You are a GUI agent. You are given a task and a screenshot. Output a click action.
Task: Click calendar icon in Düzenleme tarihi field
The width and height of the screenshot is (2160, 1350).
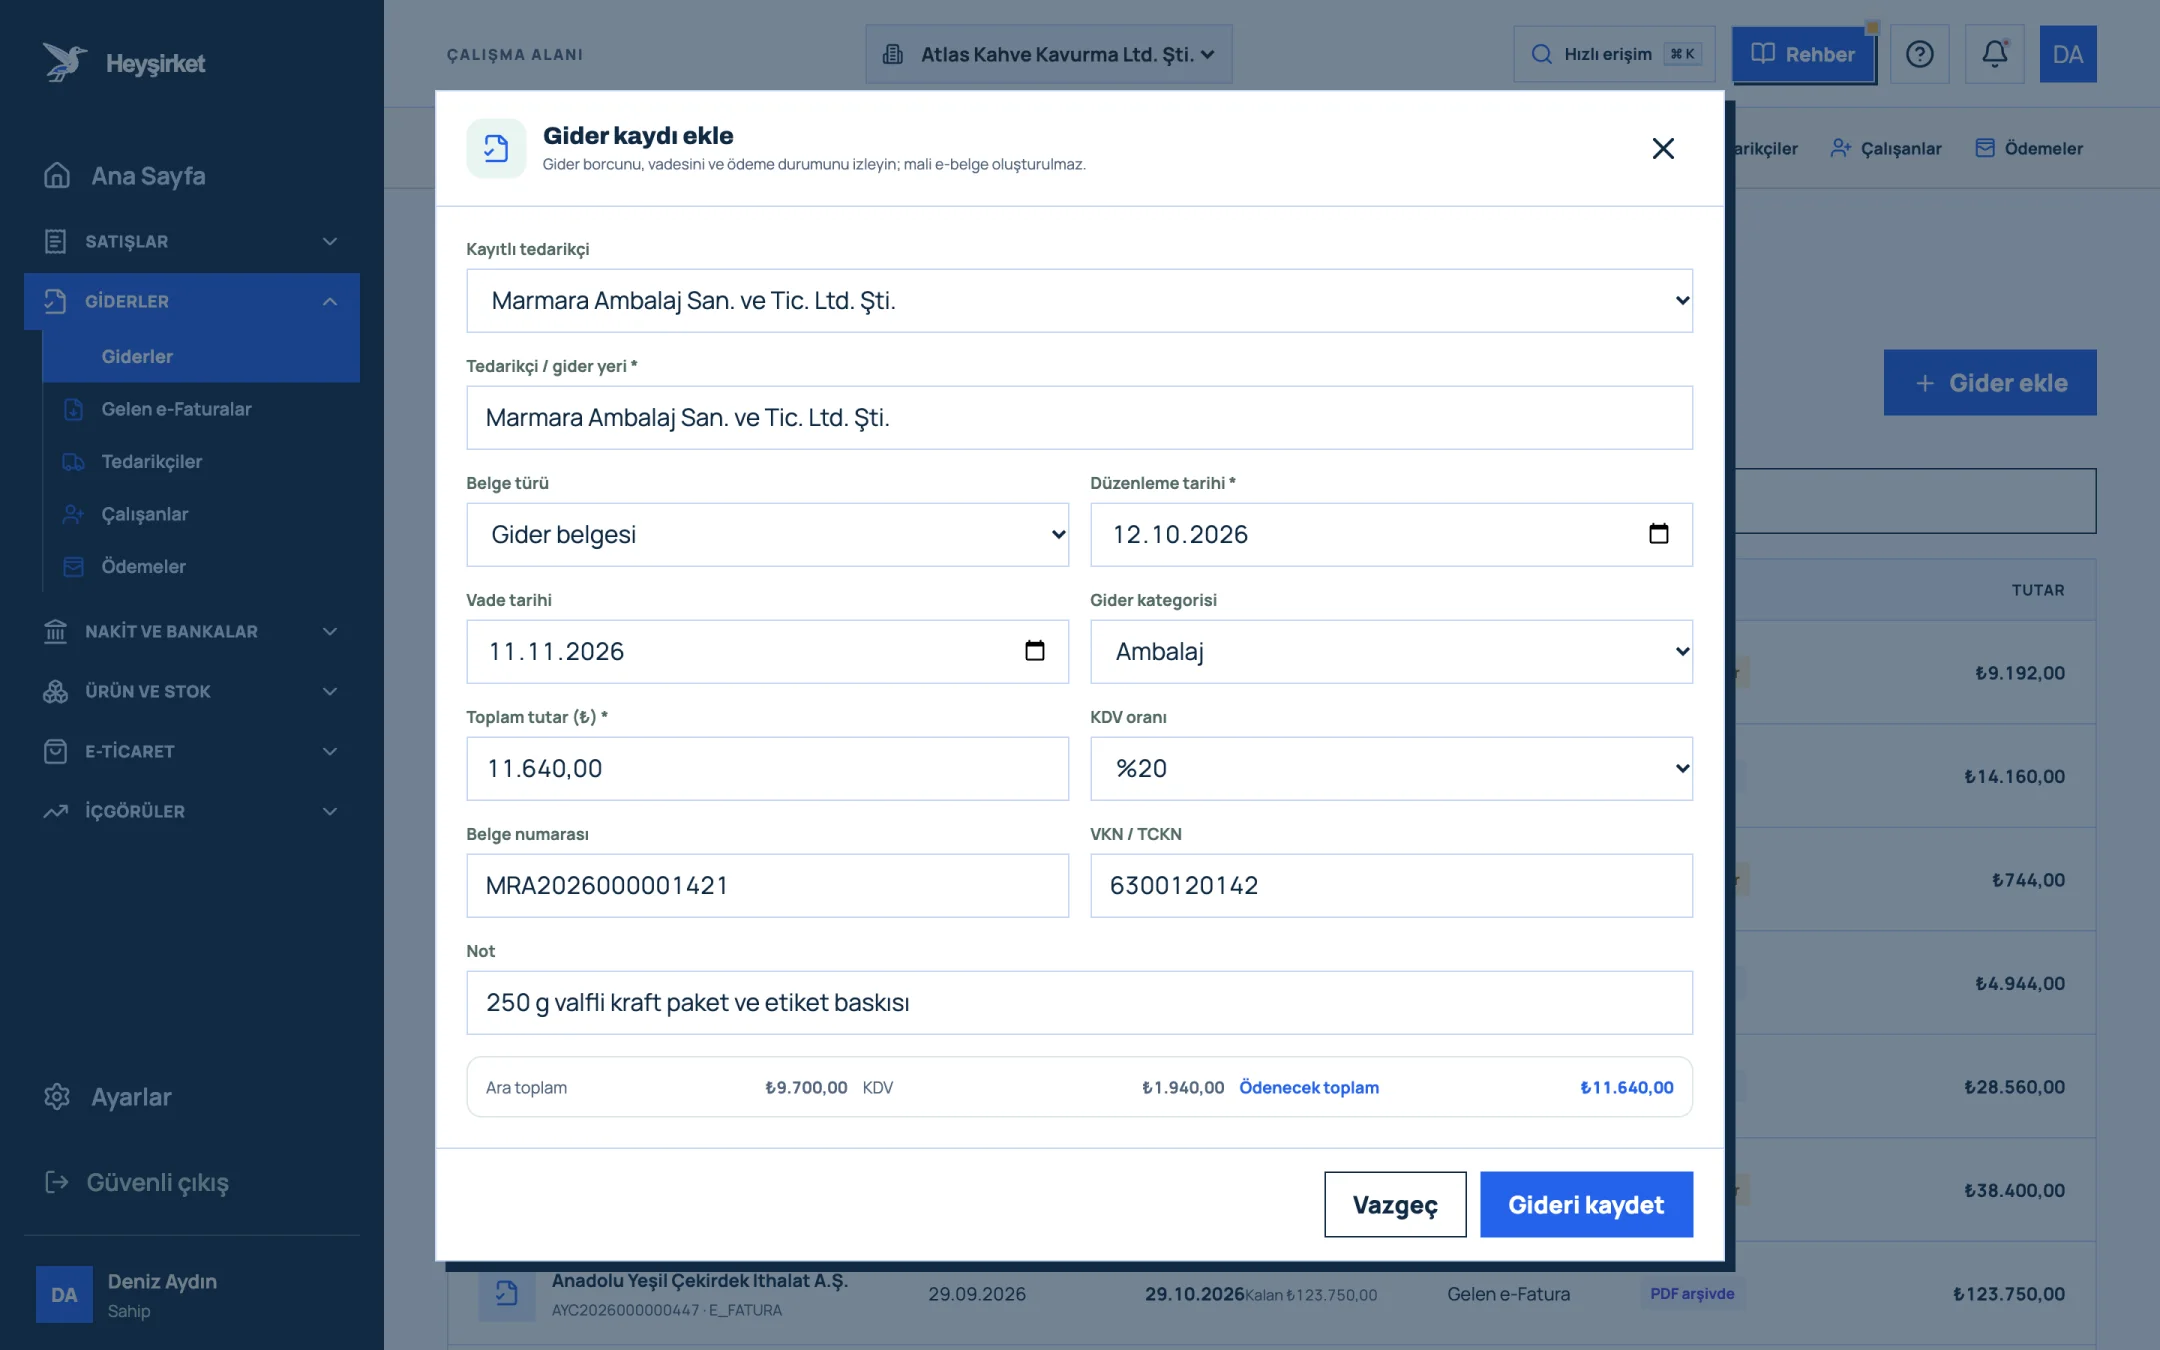[x=1658, y=534]
